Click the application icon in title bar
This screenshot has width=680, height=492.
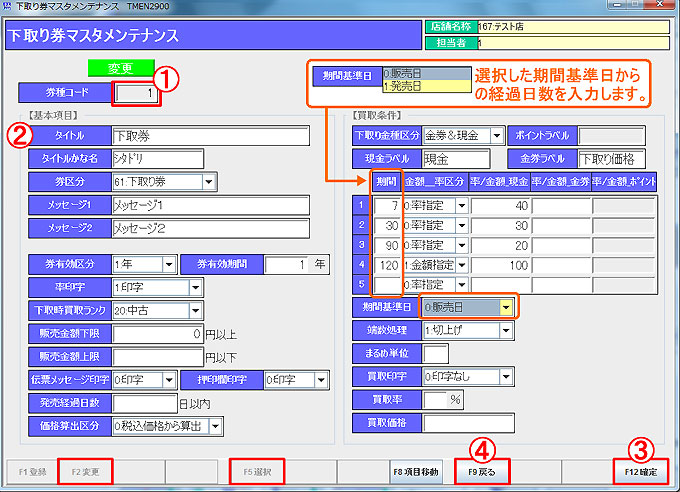tap(7, 6)
